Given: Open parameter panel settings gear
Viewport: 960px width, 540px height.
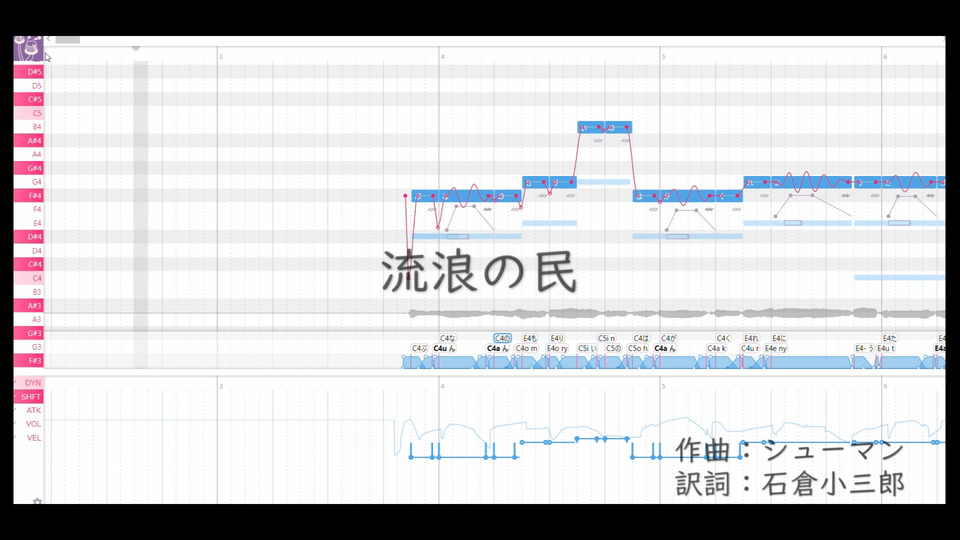Looking at the screenshot, I should (37, 501).
